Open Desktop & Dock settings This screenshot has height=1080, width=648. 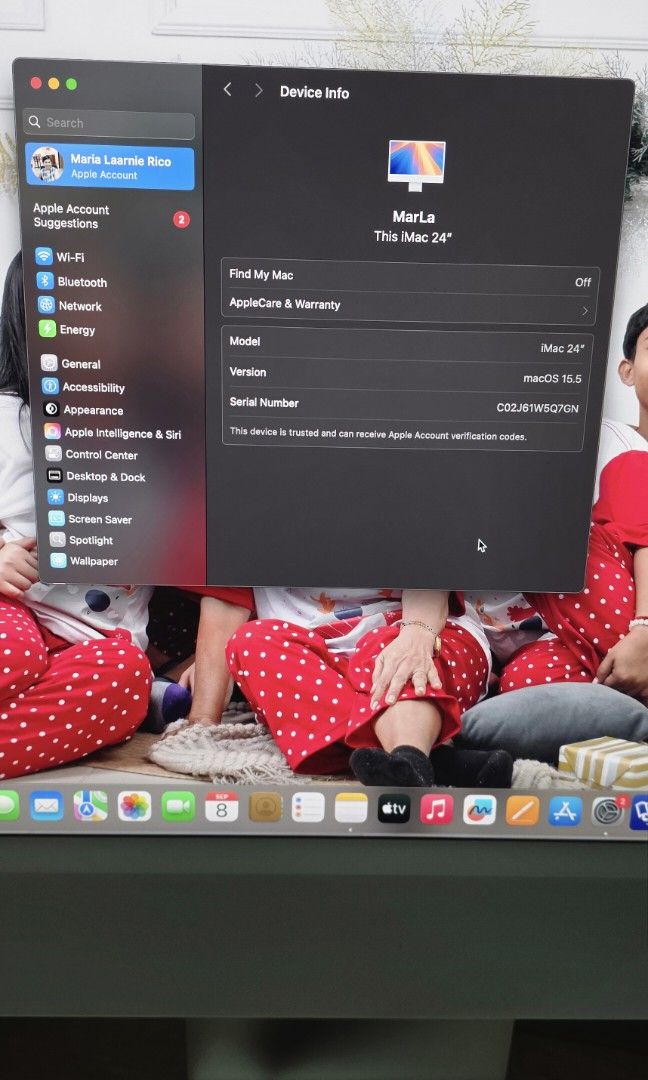(96, 476)
